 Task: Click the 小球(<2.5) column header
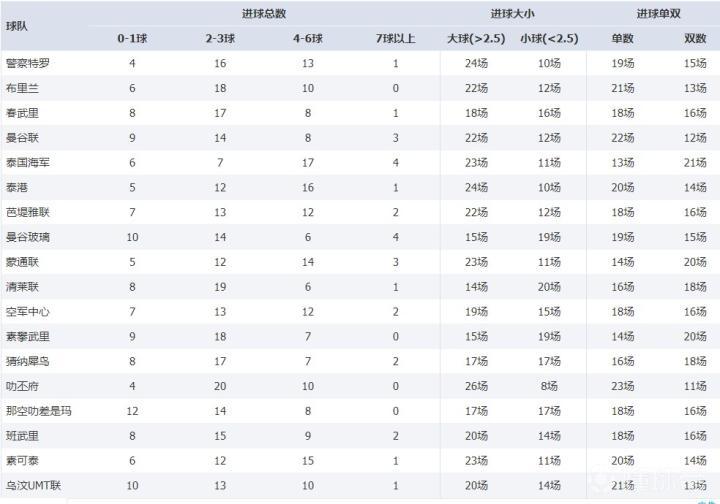[x=549, y=39]
